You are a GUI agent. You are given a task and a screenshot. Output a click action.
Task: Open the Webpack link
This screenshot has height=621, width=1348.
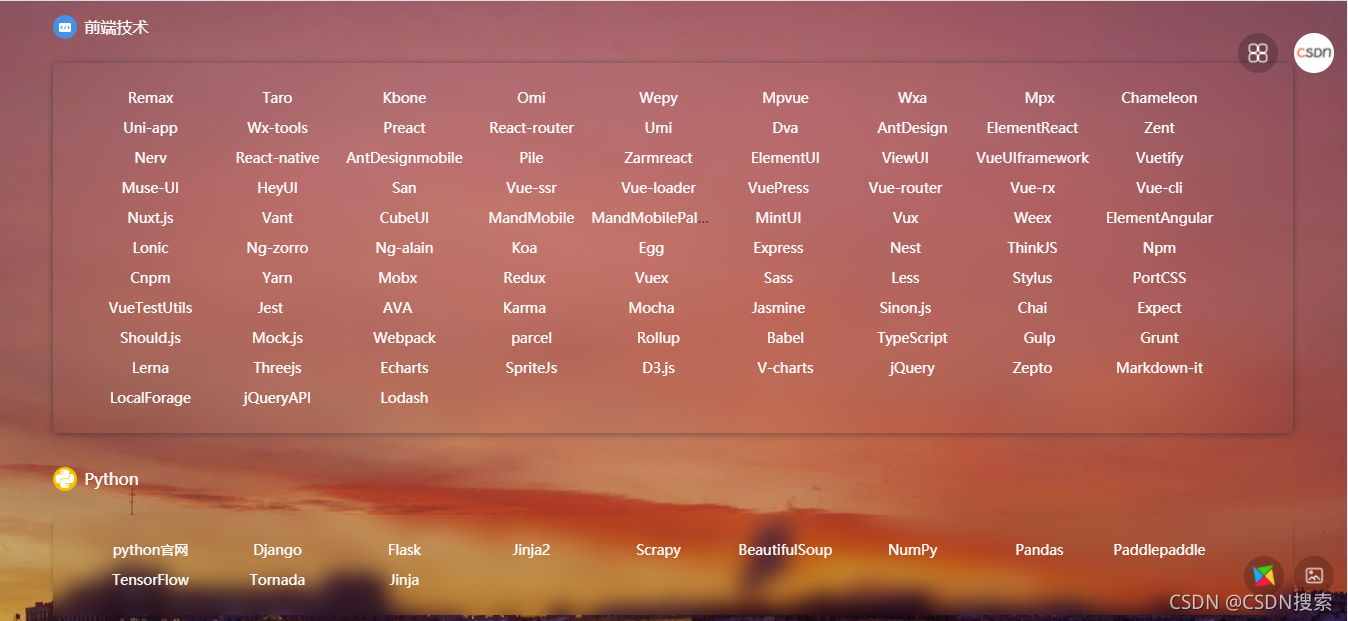click(x=405, y=338)
